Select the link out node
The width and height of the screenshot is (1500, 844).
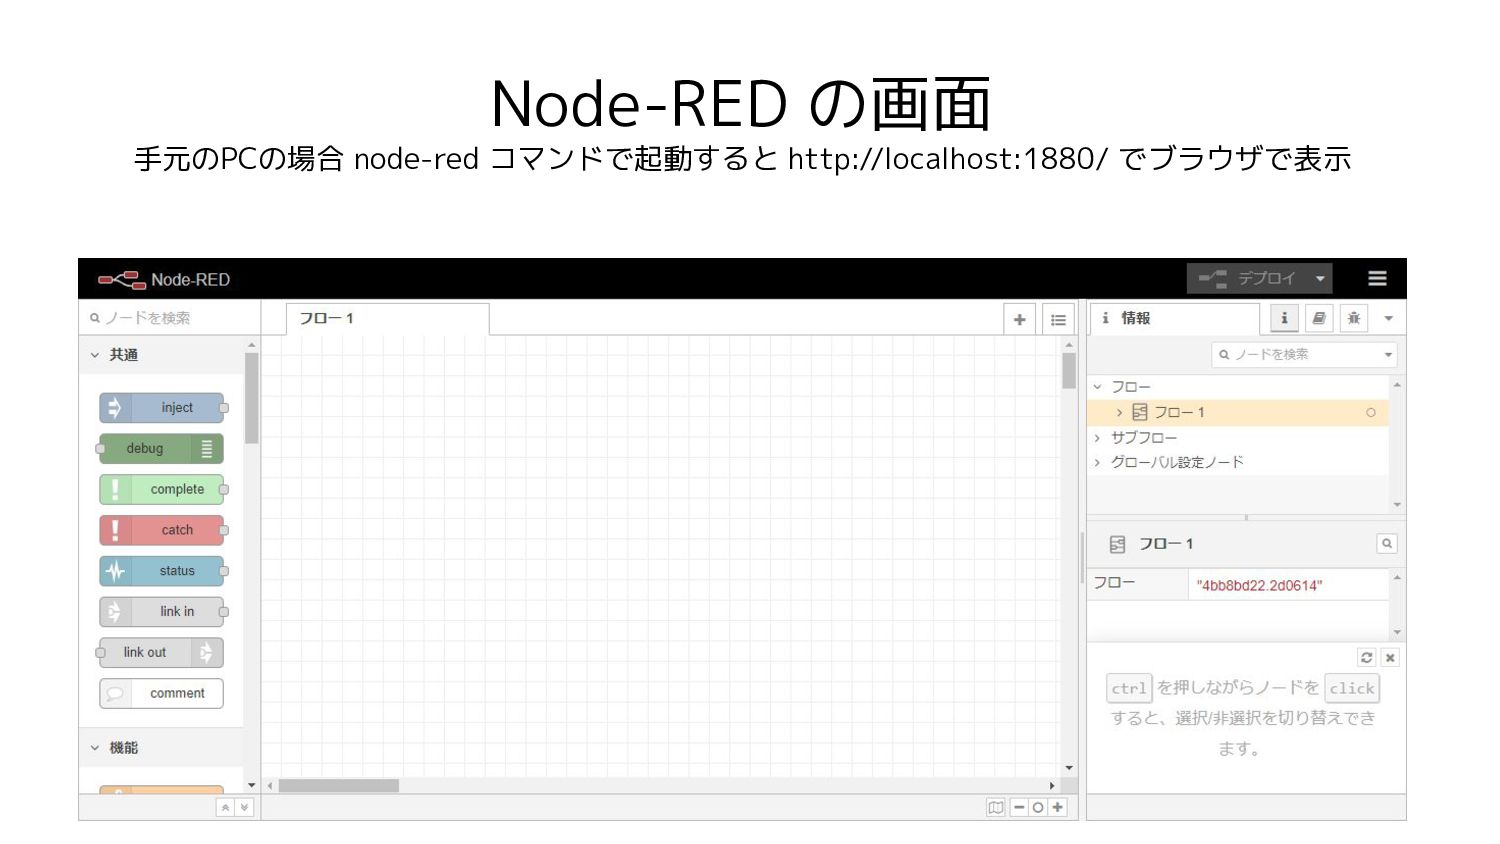click(161, 653)
